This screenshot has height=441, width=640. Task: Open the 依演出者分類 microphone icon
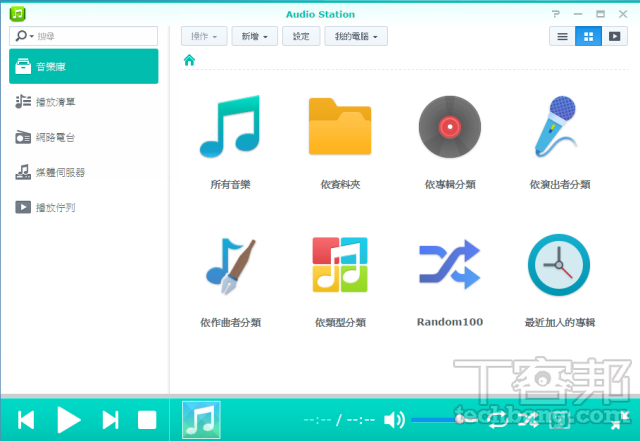tap(559, 128)
